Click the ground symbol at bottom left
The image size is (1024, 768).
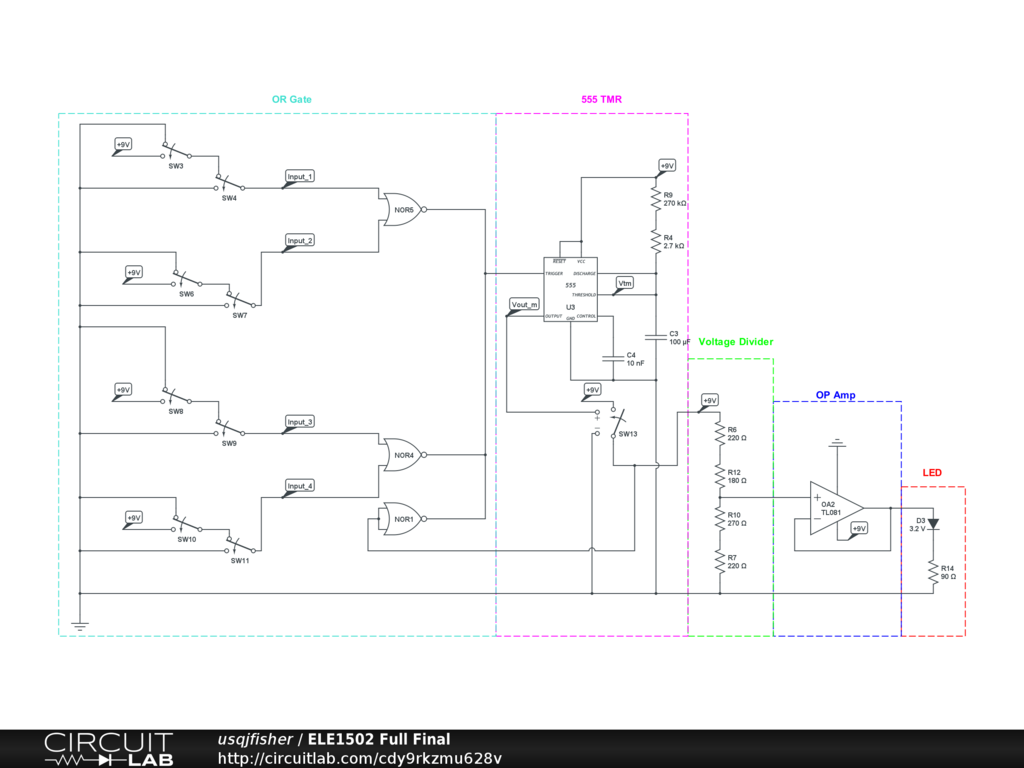tap(80, 626)
